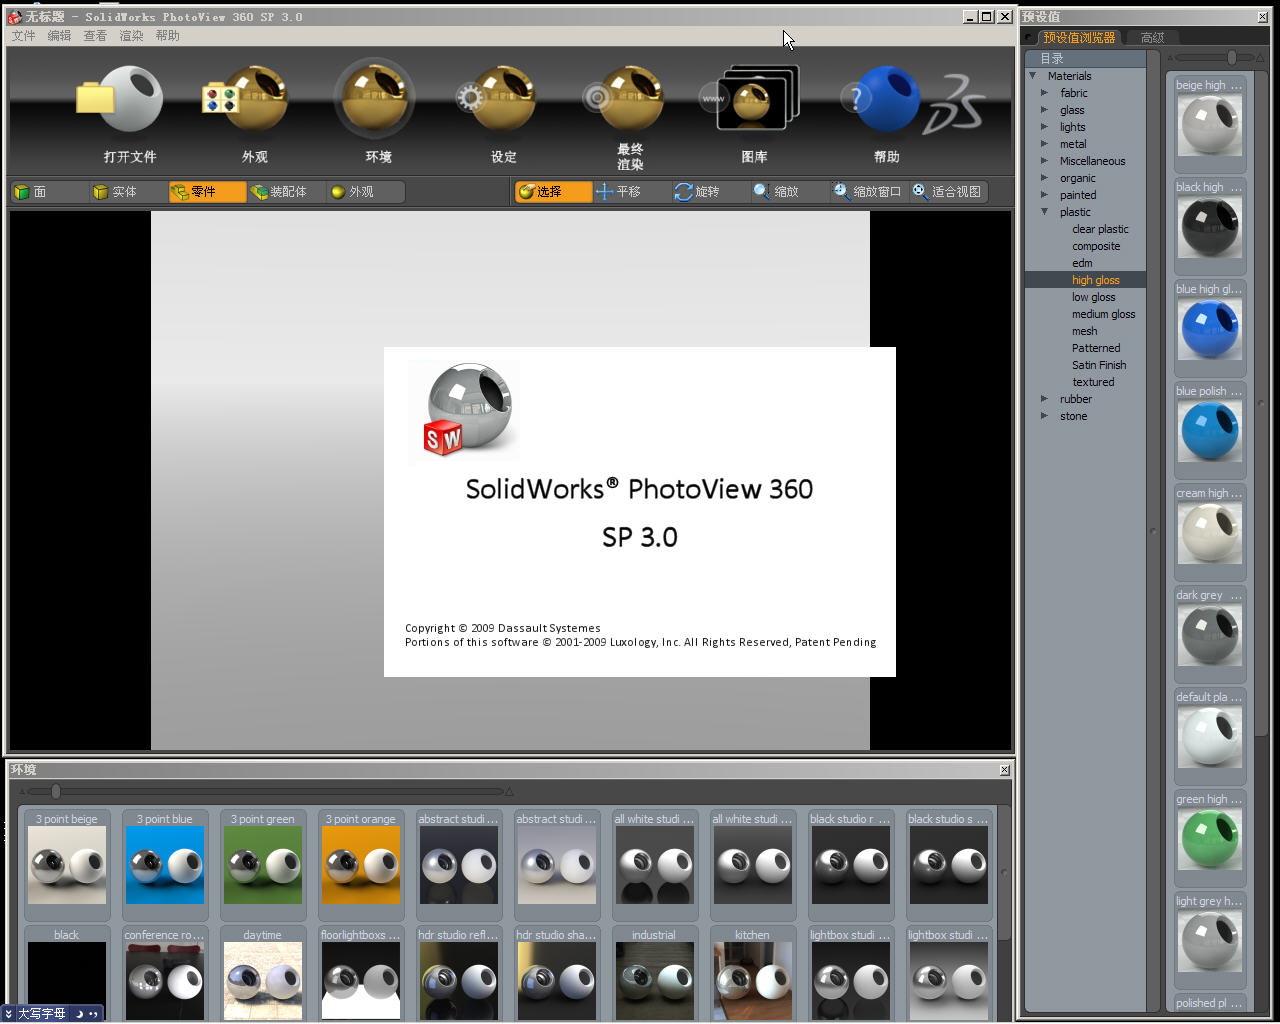
Task: Expand the fabric folder
Action: (1045, 93)
